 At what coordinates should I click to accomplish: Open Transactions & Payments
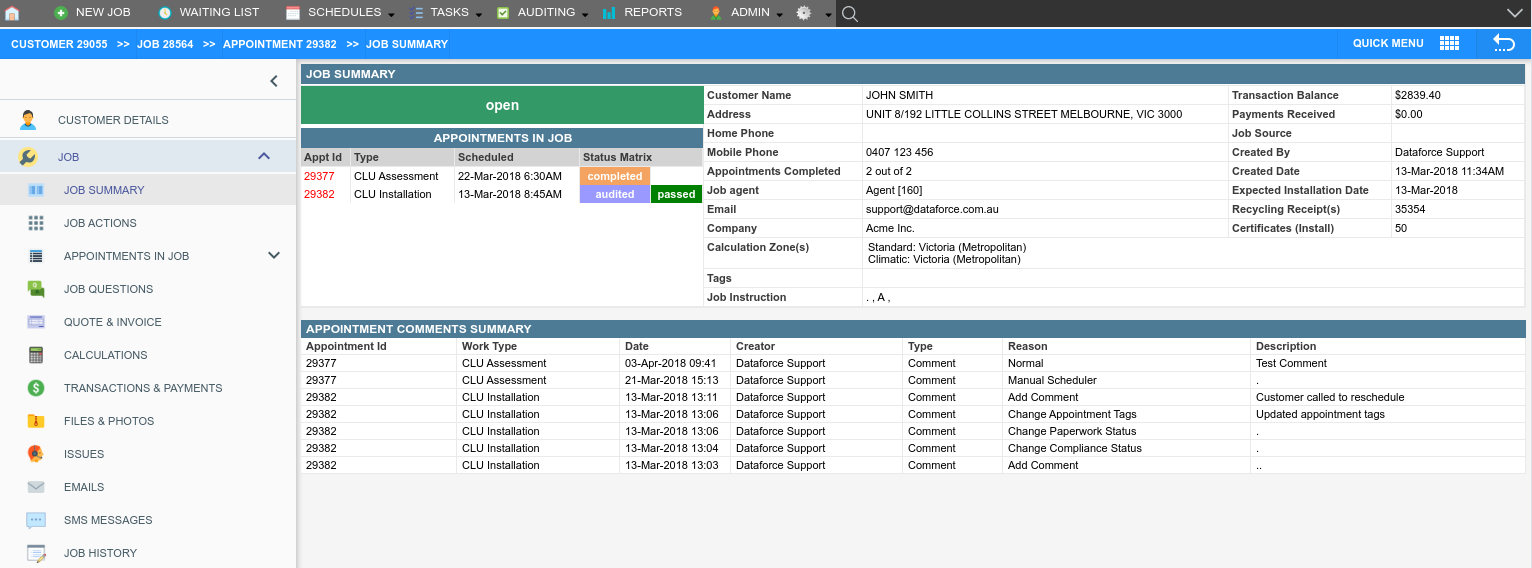[x=143, y=388]
